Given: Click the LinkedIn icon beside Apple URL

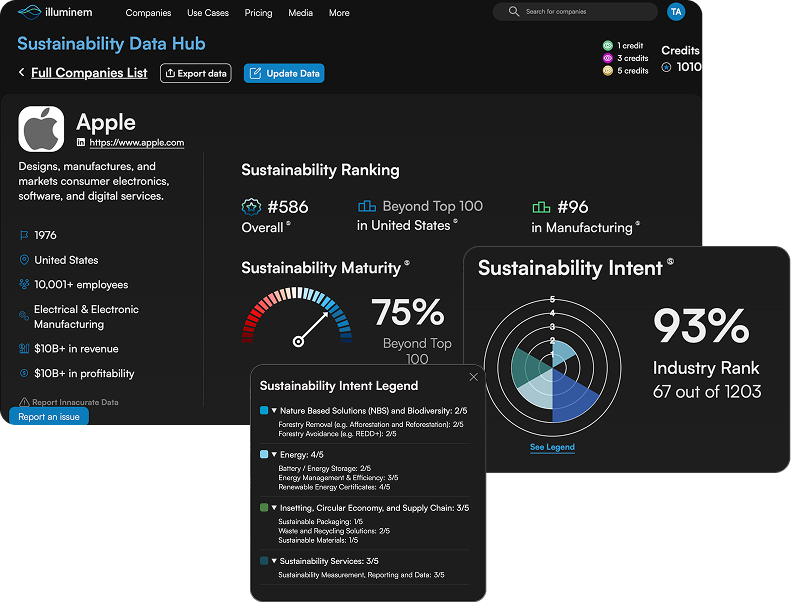Looking at the screenshot, I should [x=81, y=142].
